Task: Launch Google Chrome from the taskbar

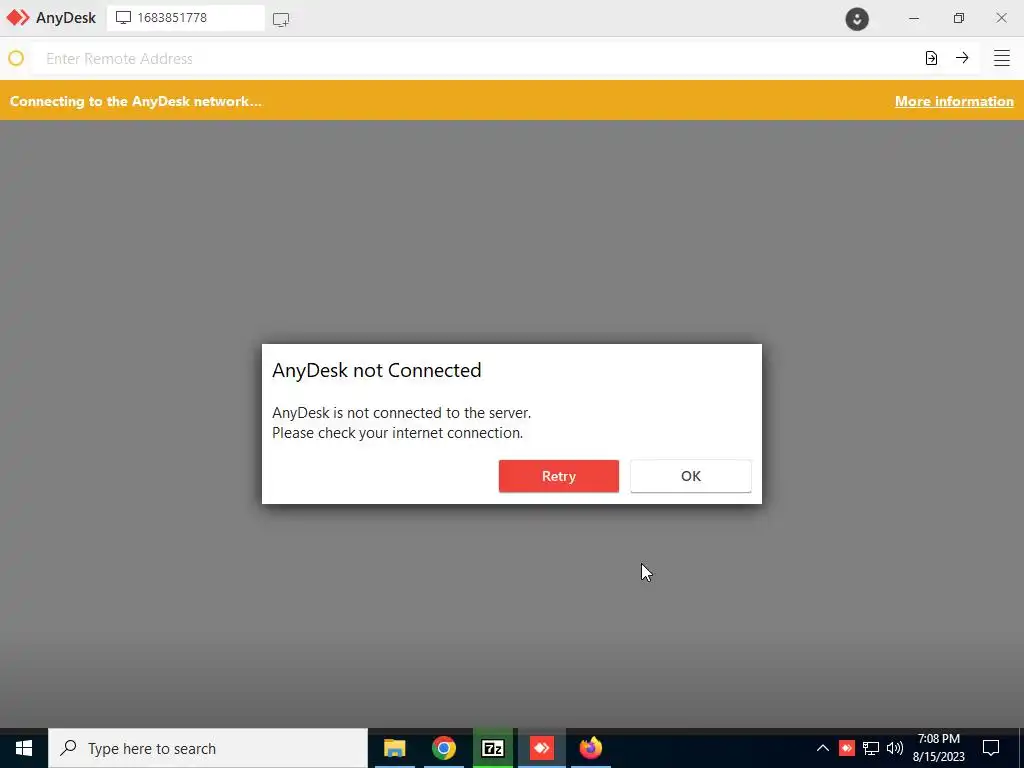Action: (443, 748)
